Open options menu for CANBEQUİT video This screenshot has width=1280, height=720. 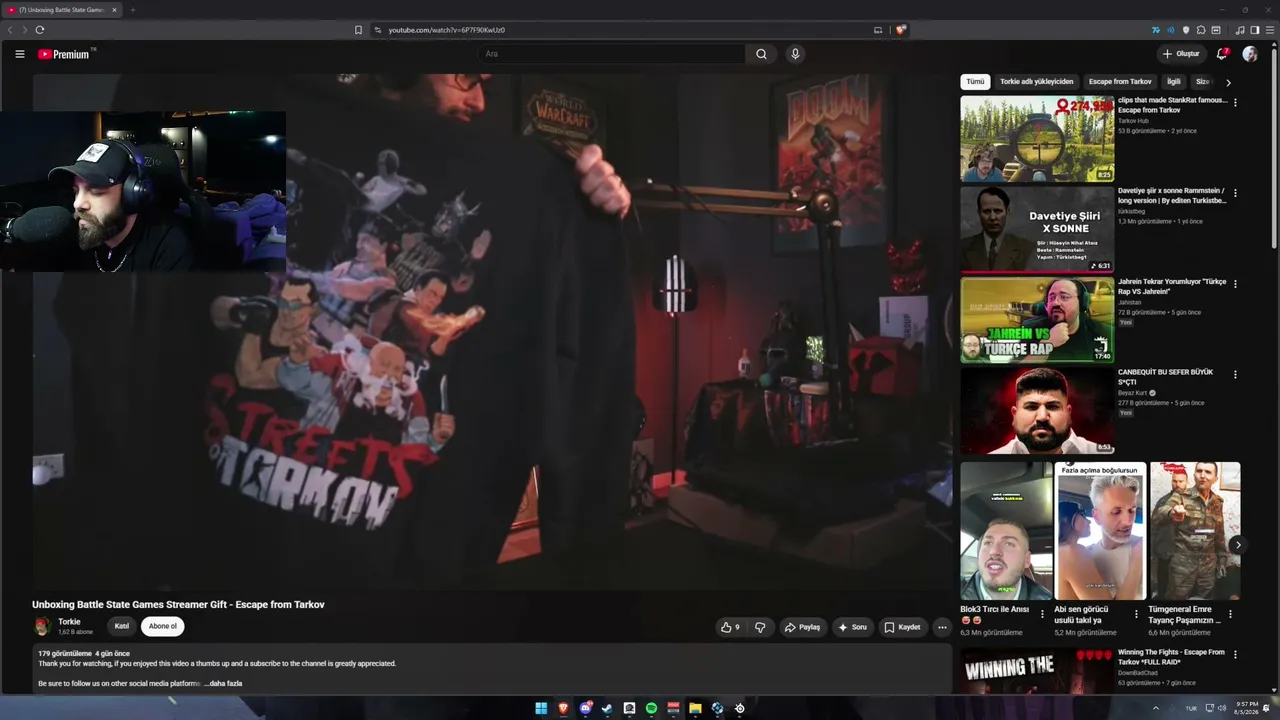[x=1235, y=375]
